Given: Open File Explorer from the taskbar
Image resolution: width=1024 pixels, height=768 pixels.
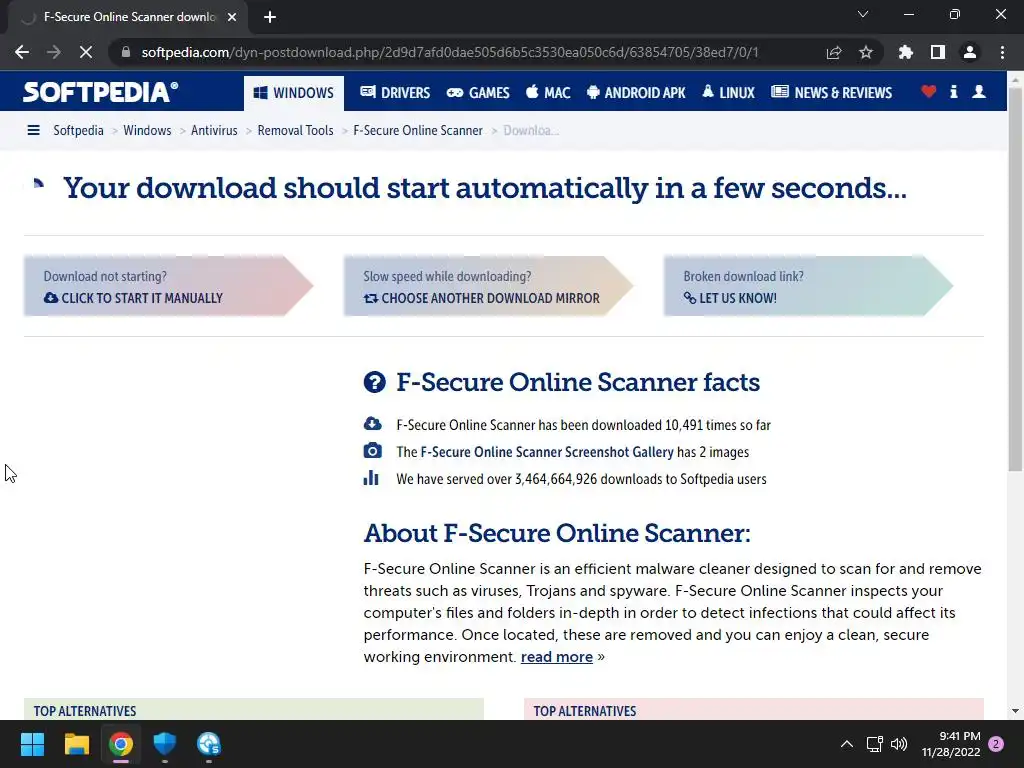Looking at the screenshot, I should 76,744.
